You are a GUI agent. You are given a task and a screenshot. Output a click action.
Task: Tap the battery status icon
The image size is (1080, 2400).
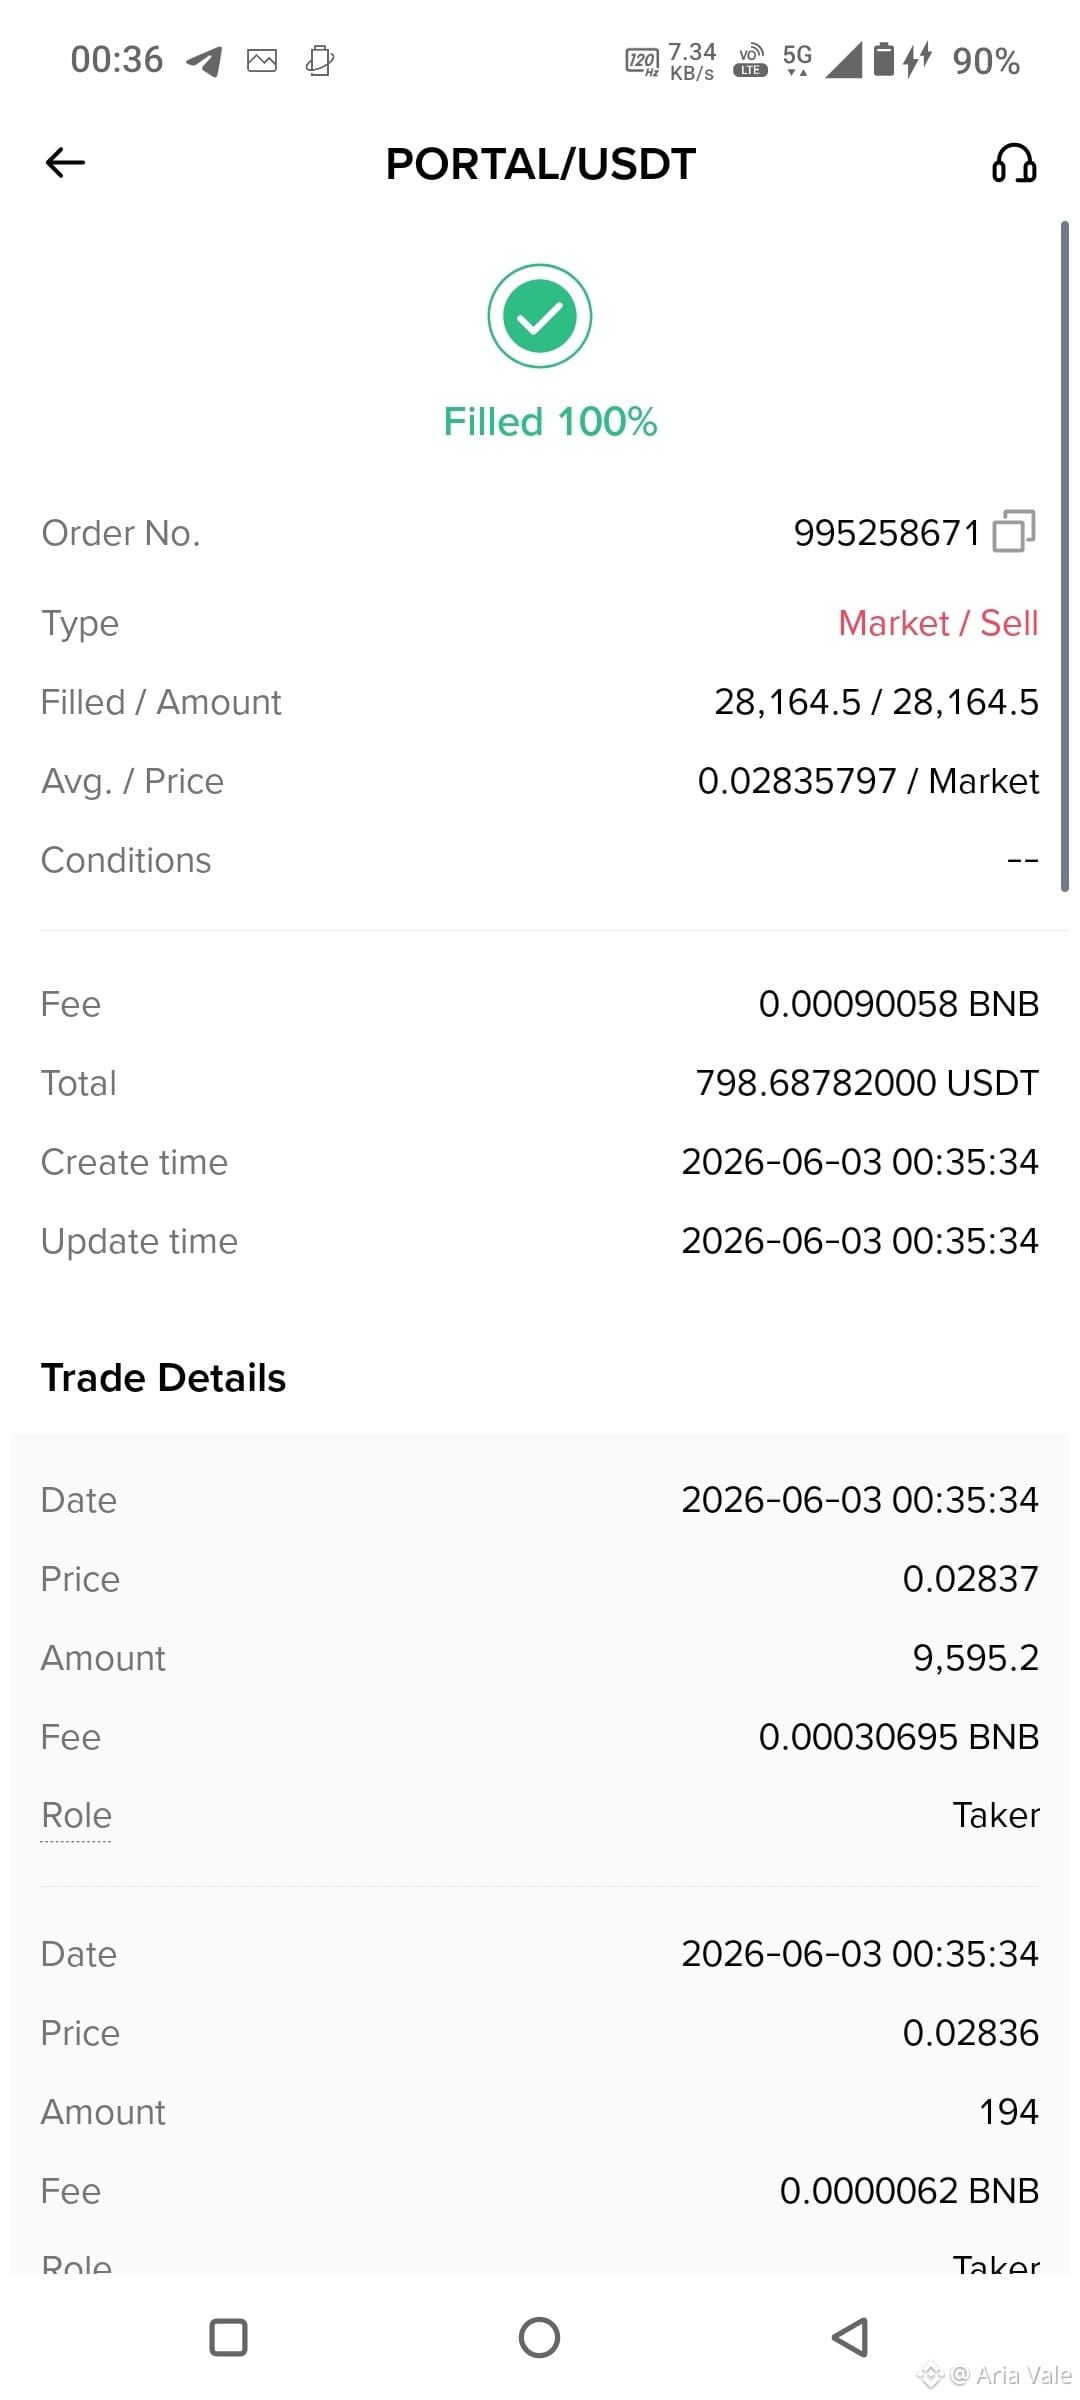883,59
